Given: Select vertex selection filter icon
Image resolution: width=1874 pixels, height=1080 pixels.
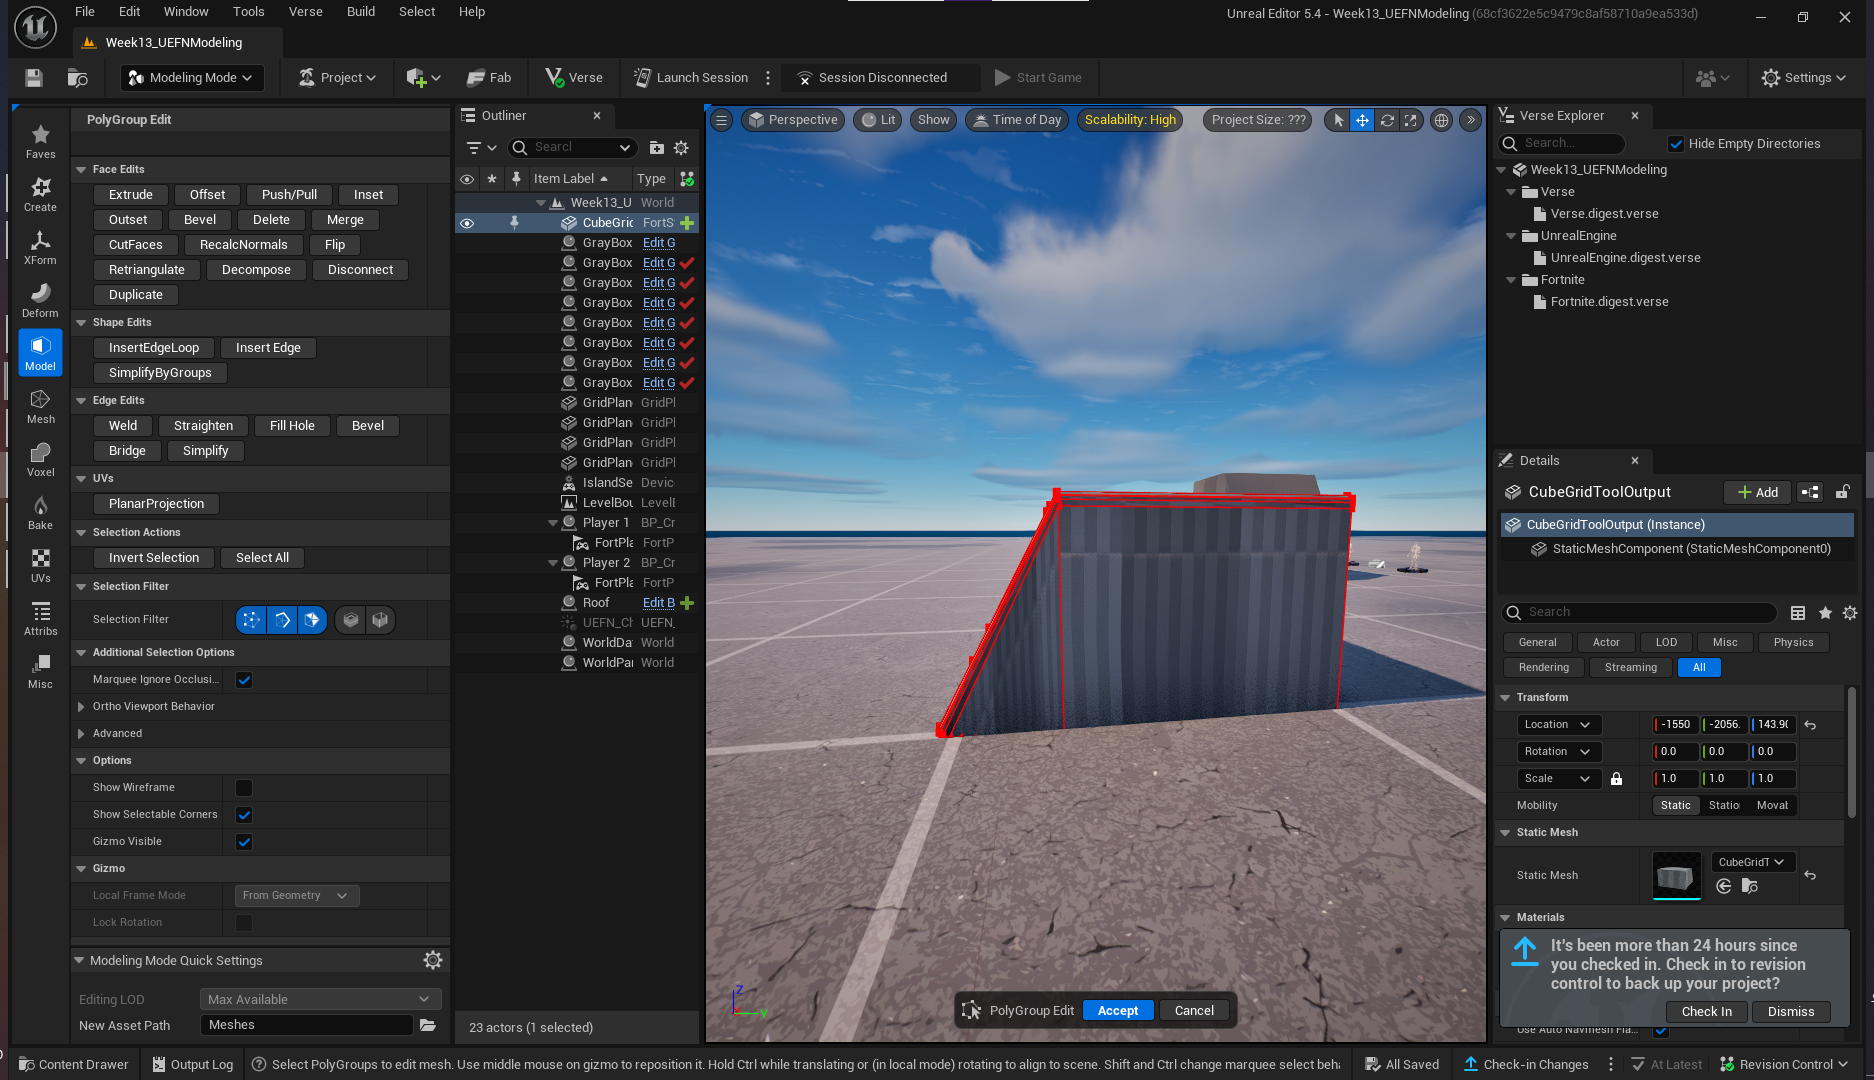Looking at the screenshot, I should coord(251,620).
